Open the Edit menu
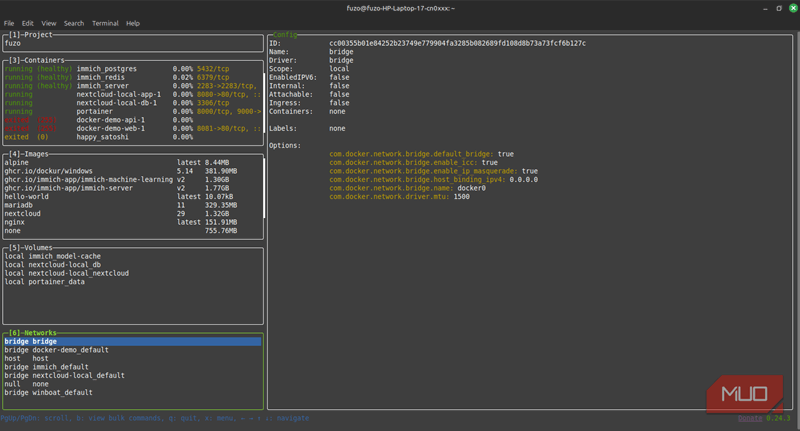 (28, 23)
